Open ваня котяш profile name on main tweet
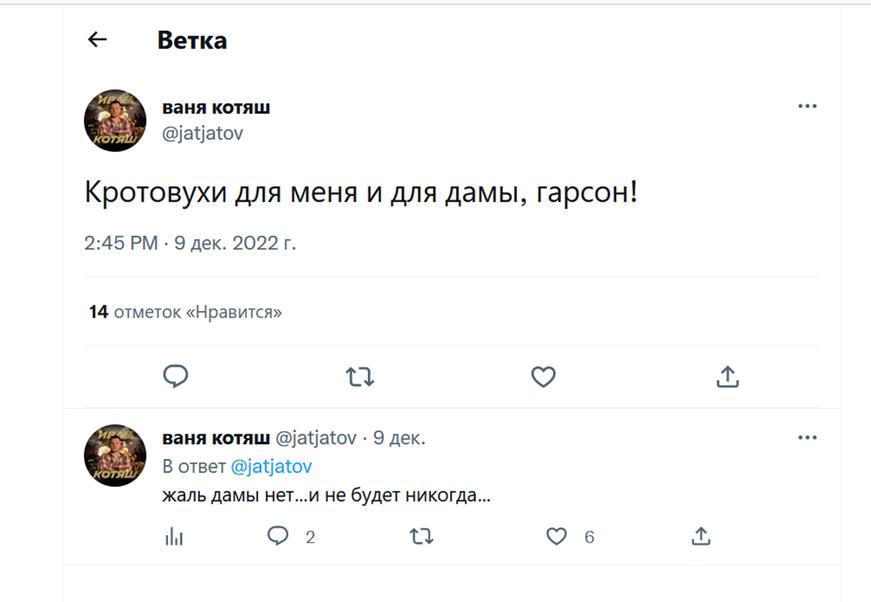871x602 pixels. (x=216, y=107)
